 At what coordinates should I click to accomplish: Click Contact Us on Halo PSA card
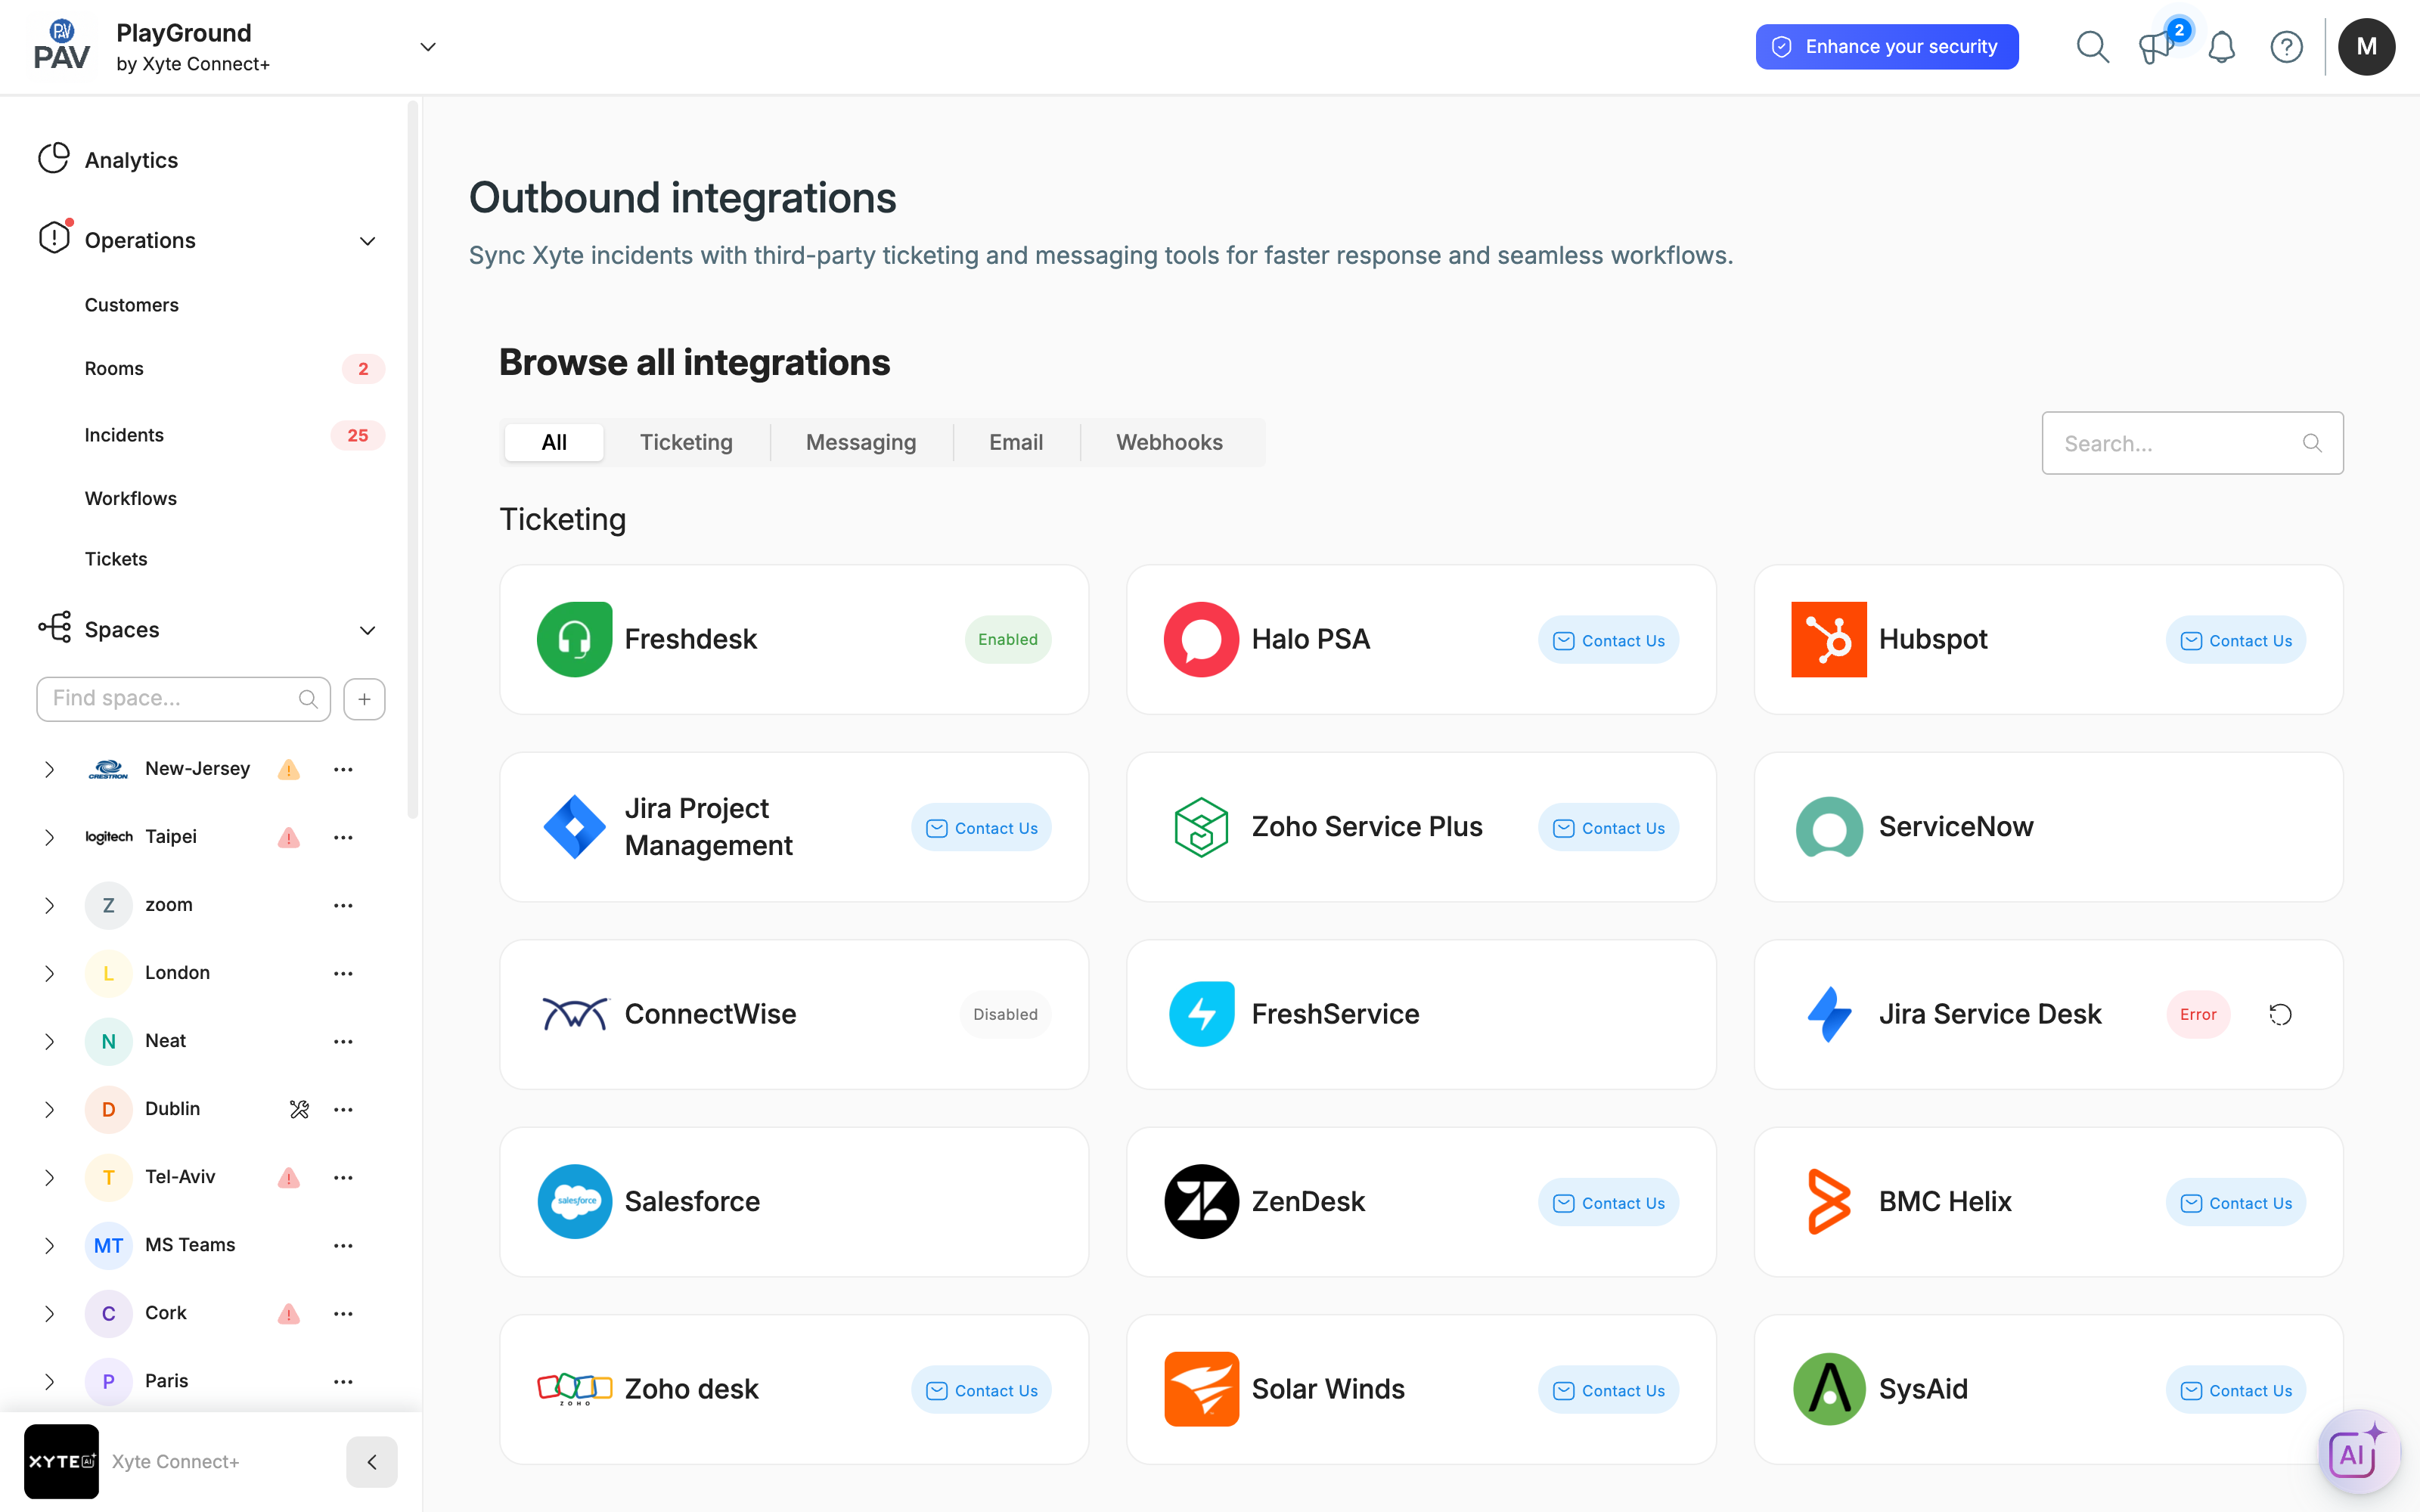point(1608,640)
